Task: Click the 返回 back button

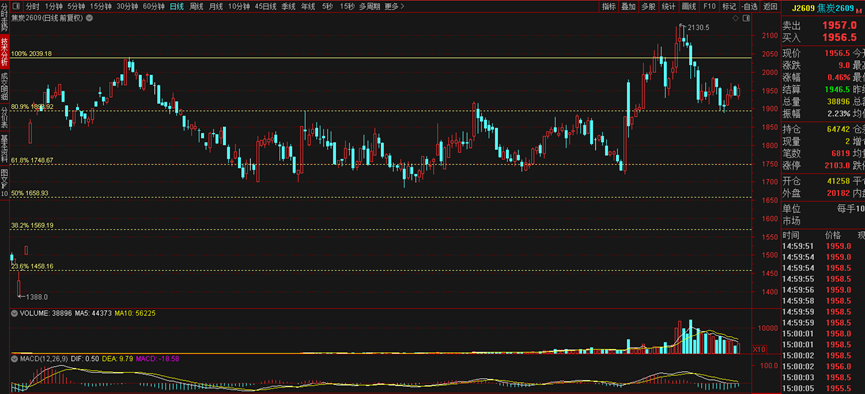Action: pyautogui.click(x=770, y=7)
